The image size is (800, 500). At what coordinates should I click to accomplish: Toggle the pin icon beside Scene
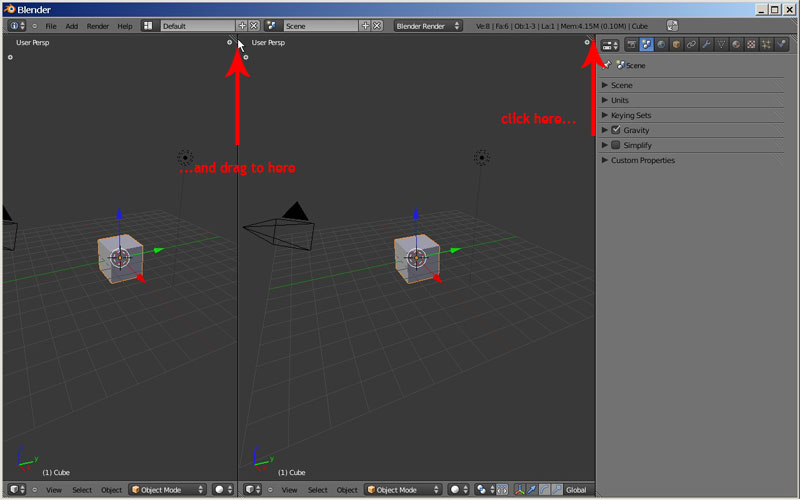coord(607,65)
